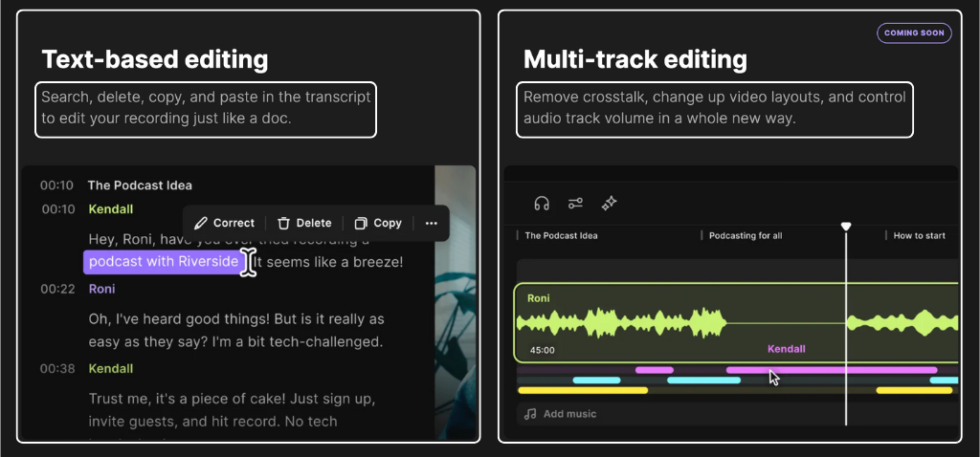Select the highlighted 'podcast with Riverside' text

pyautogui.click(x=163, y=262)
